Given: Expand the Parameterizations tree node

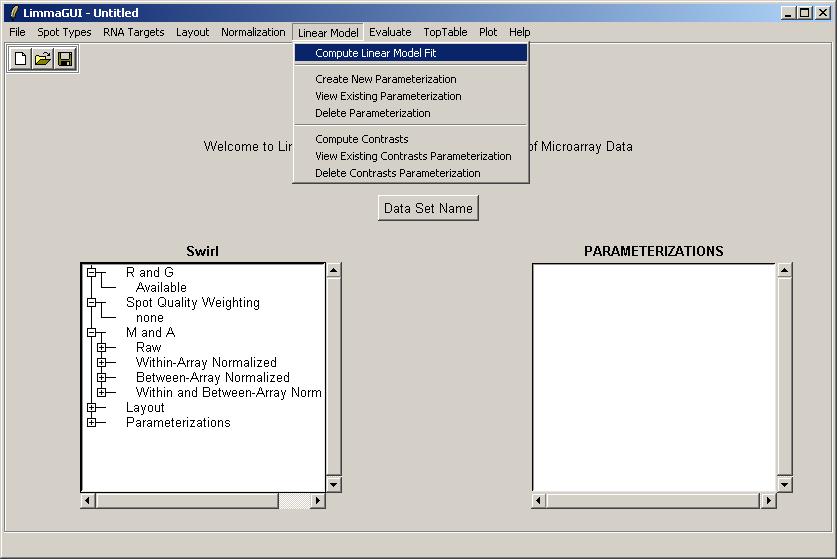Looking at the screenshot, I should [92, 423].
